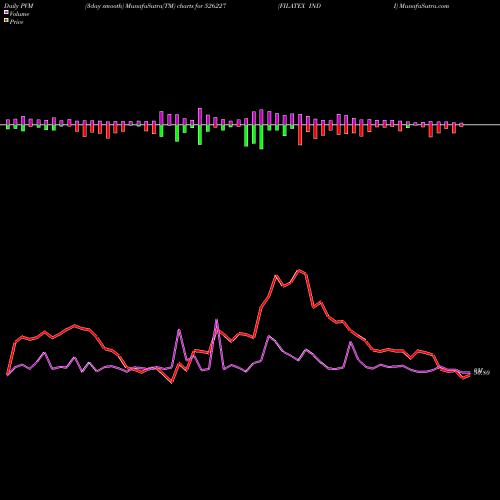Click the longest green bar in the histogram

[261, 137]
